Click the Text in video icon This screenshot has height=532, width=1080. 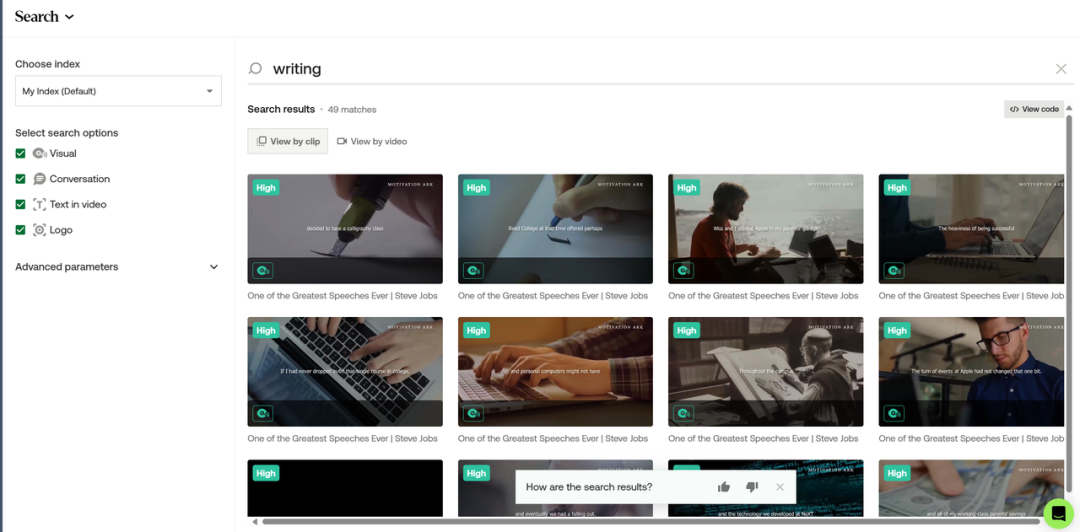pyautogui.click(x=39, y=205)
